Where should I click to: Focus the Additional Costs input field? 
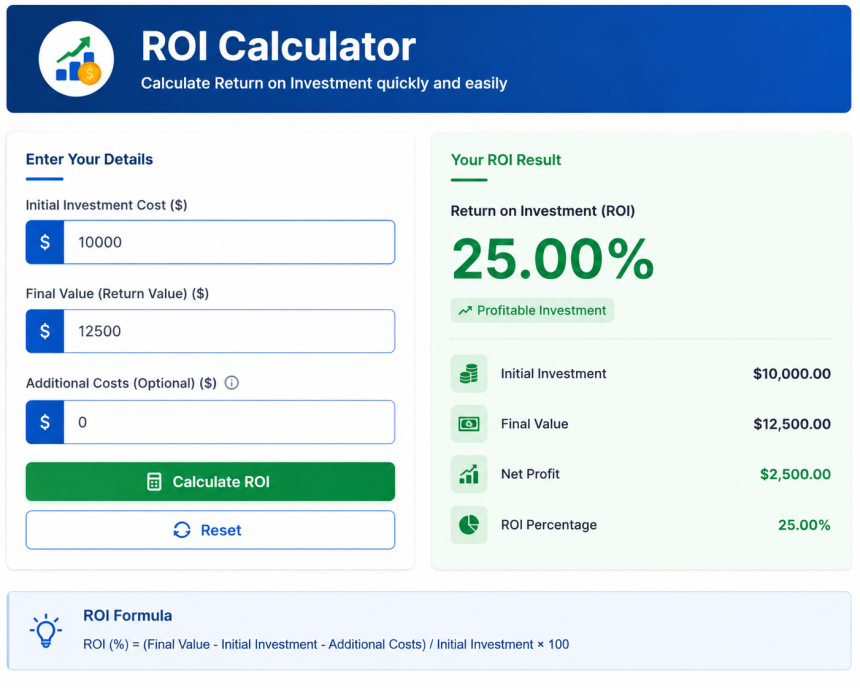[229, 422]
